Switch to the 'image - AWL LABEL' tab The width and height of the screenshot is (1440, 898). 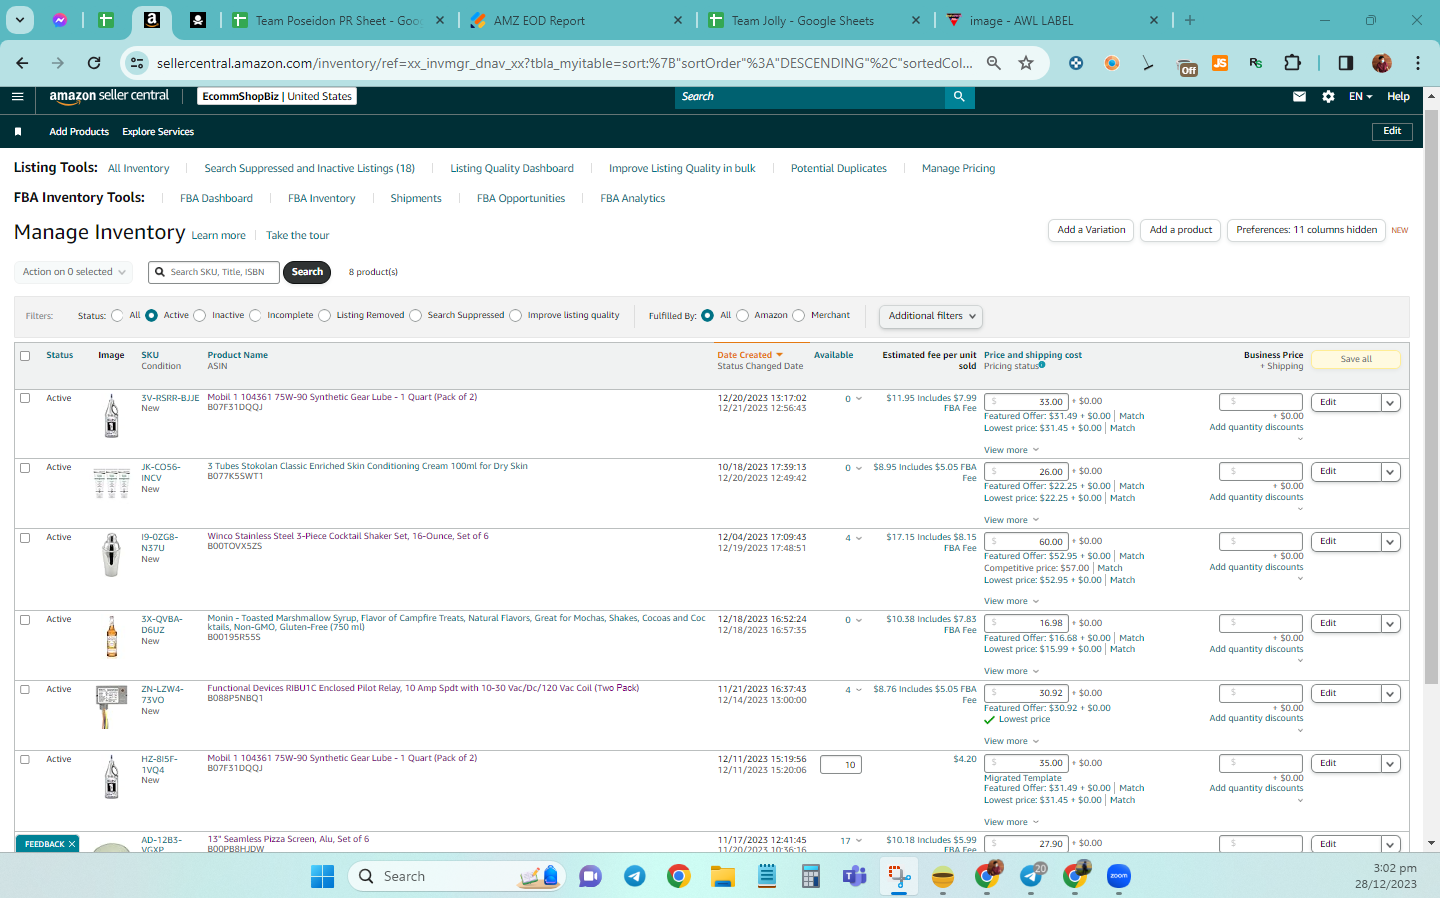click(1054, 20)
